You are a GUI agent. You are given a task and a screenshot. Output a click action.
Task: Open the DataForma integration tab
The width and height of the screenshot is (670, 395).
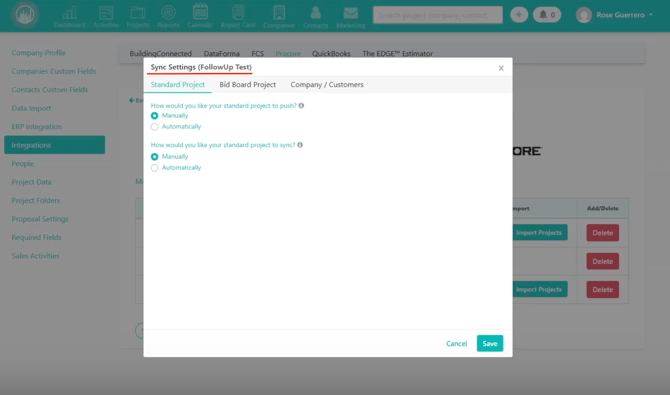click(221, 53)
